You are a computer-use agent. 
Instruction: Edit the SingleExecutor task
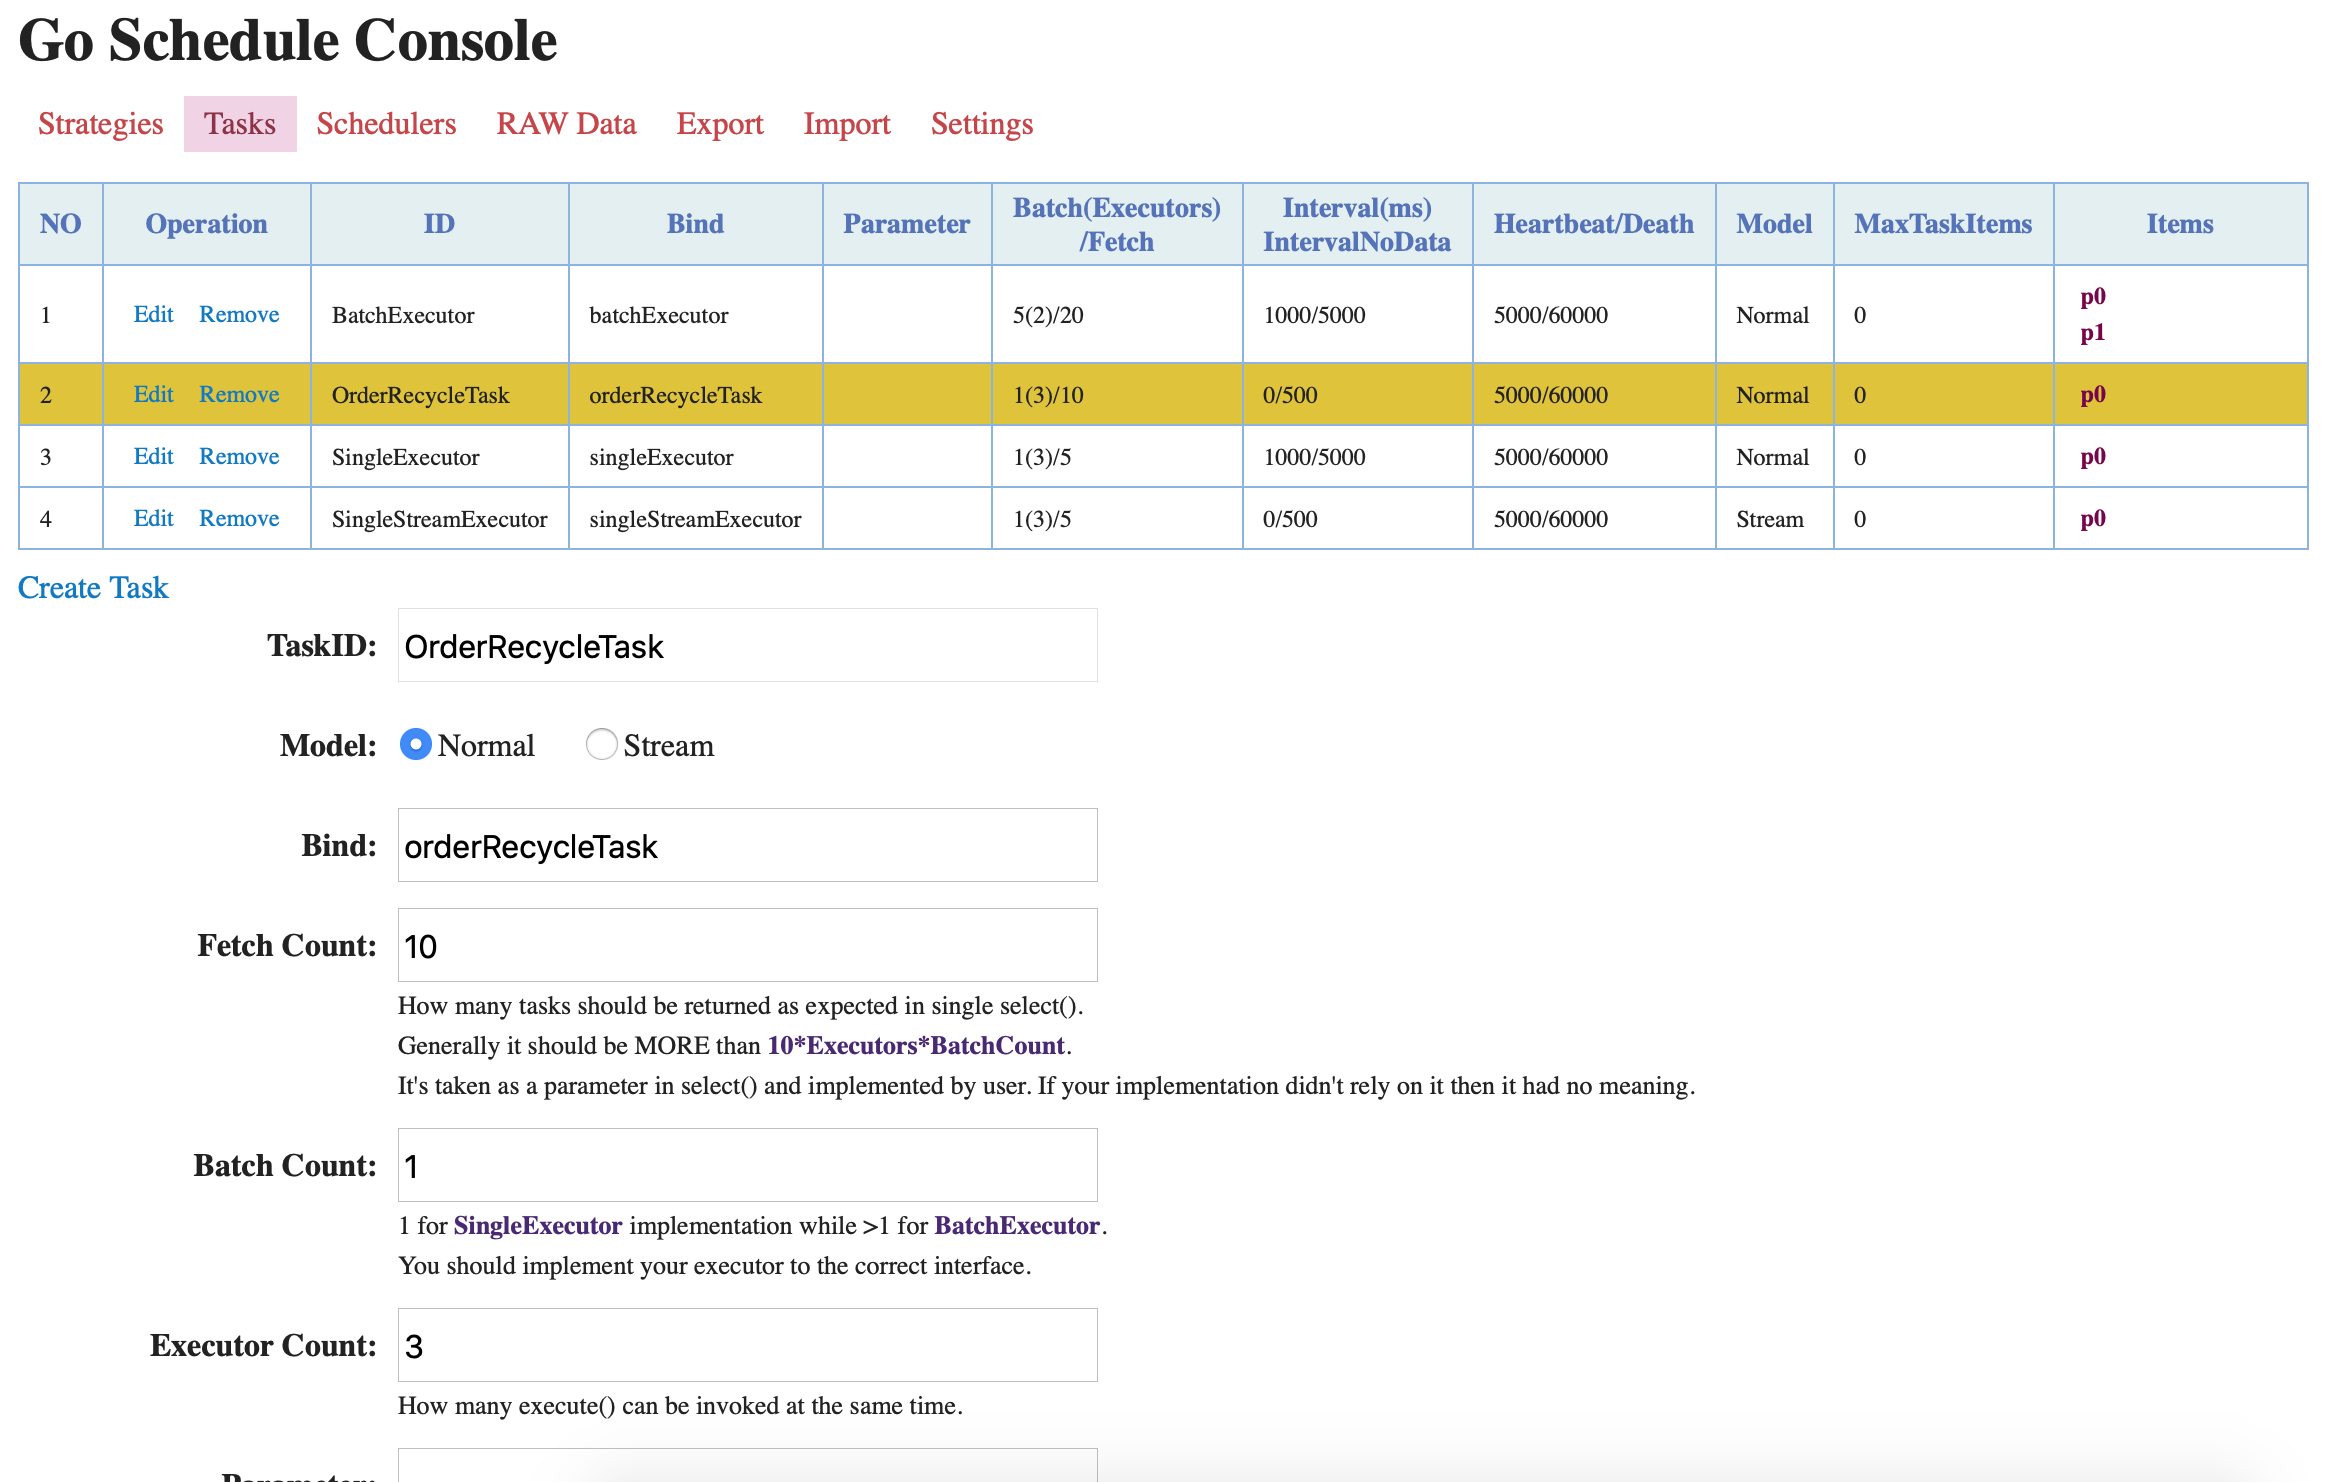(153, 457)
